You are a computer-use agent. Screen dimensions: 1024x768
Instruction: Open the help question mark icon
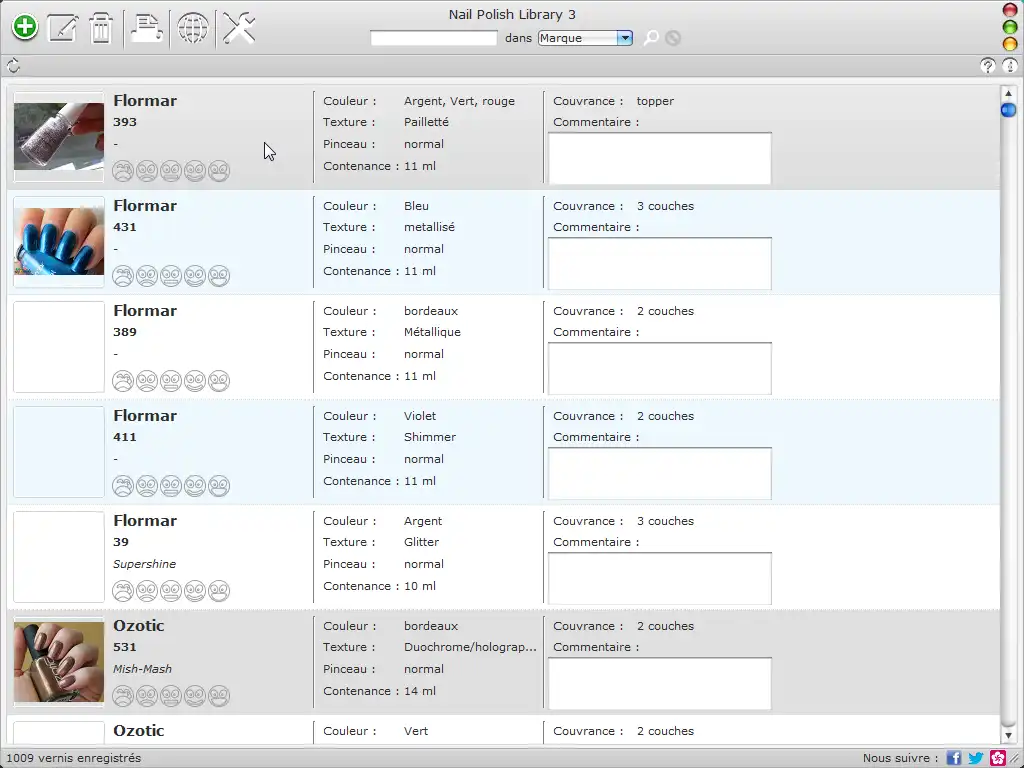pos(987,65)
